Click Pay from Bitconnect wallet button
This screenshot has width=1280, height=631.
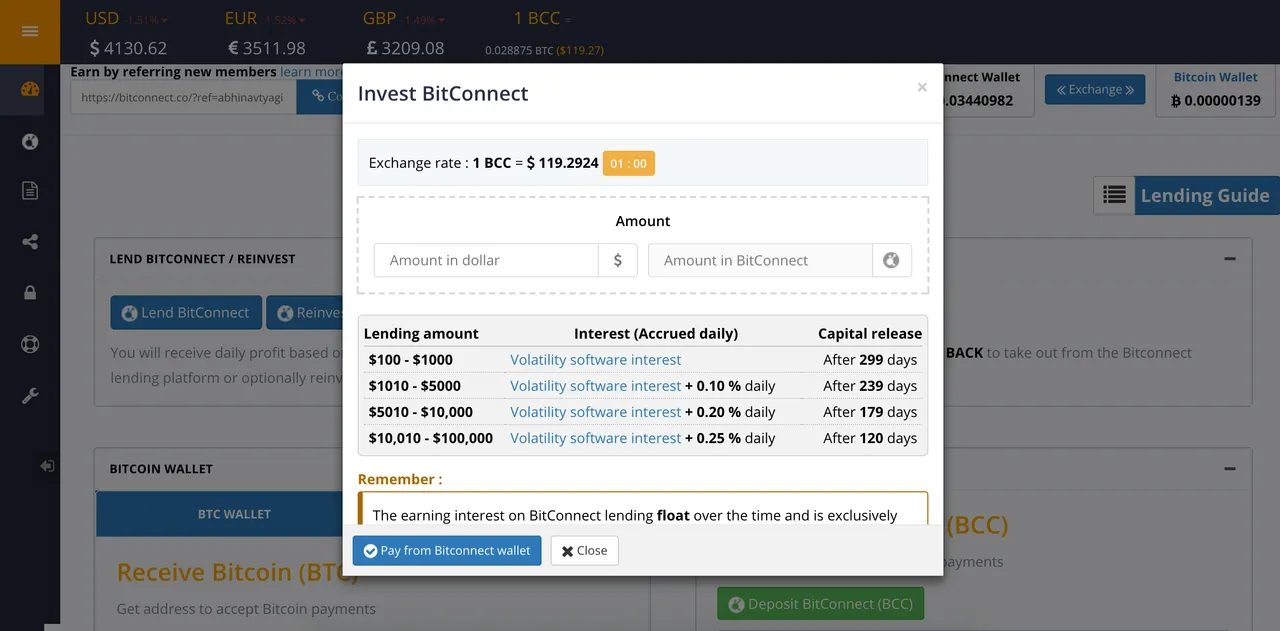click(447, 550)
